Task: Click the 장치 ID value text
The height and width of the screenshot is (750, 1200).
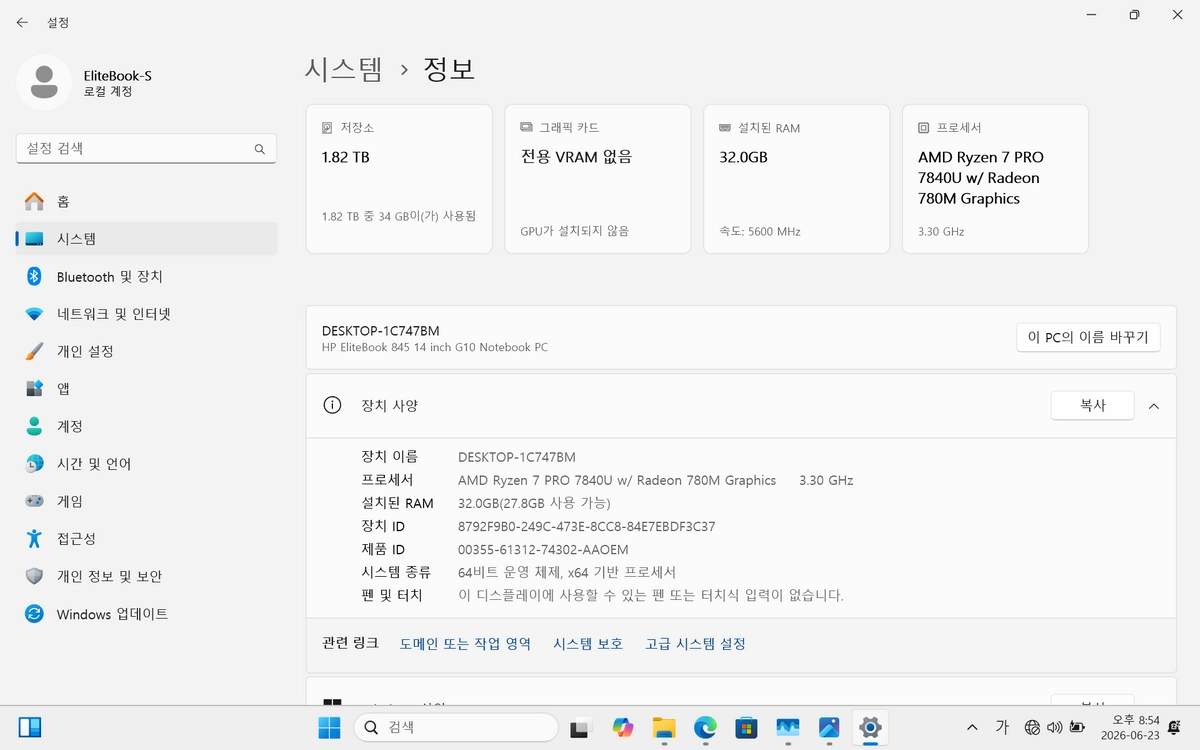Action: [587, 526]
